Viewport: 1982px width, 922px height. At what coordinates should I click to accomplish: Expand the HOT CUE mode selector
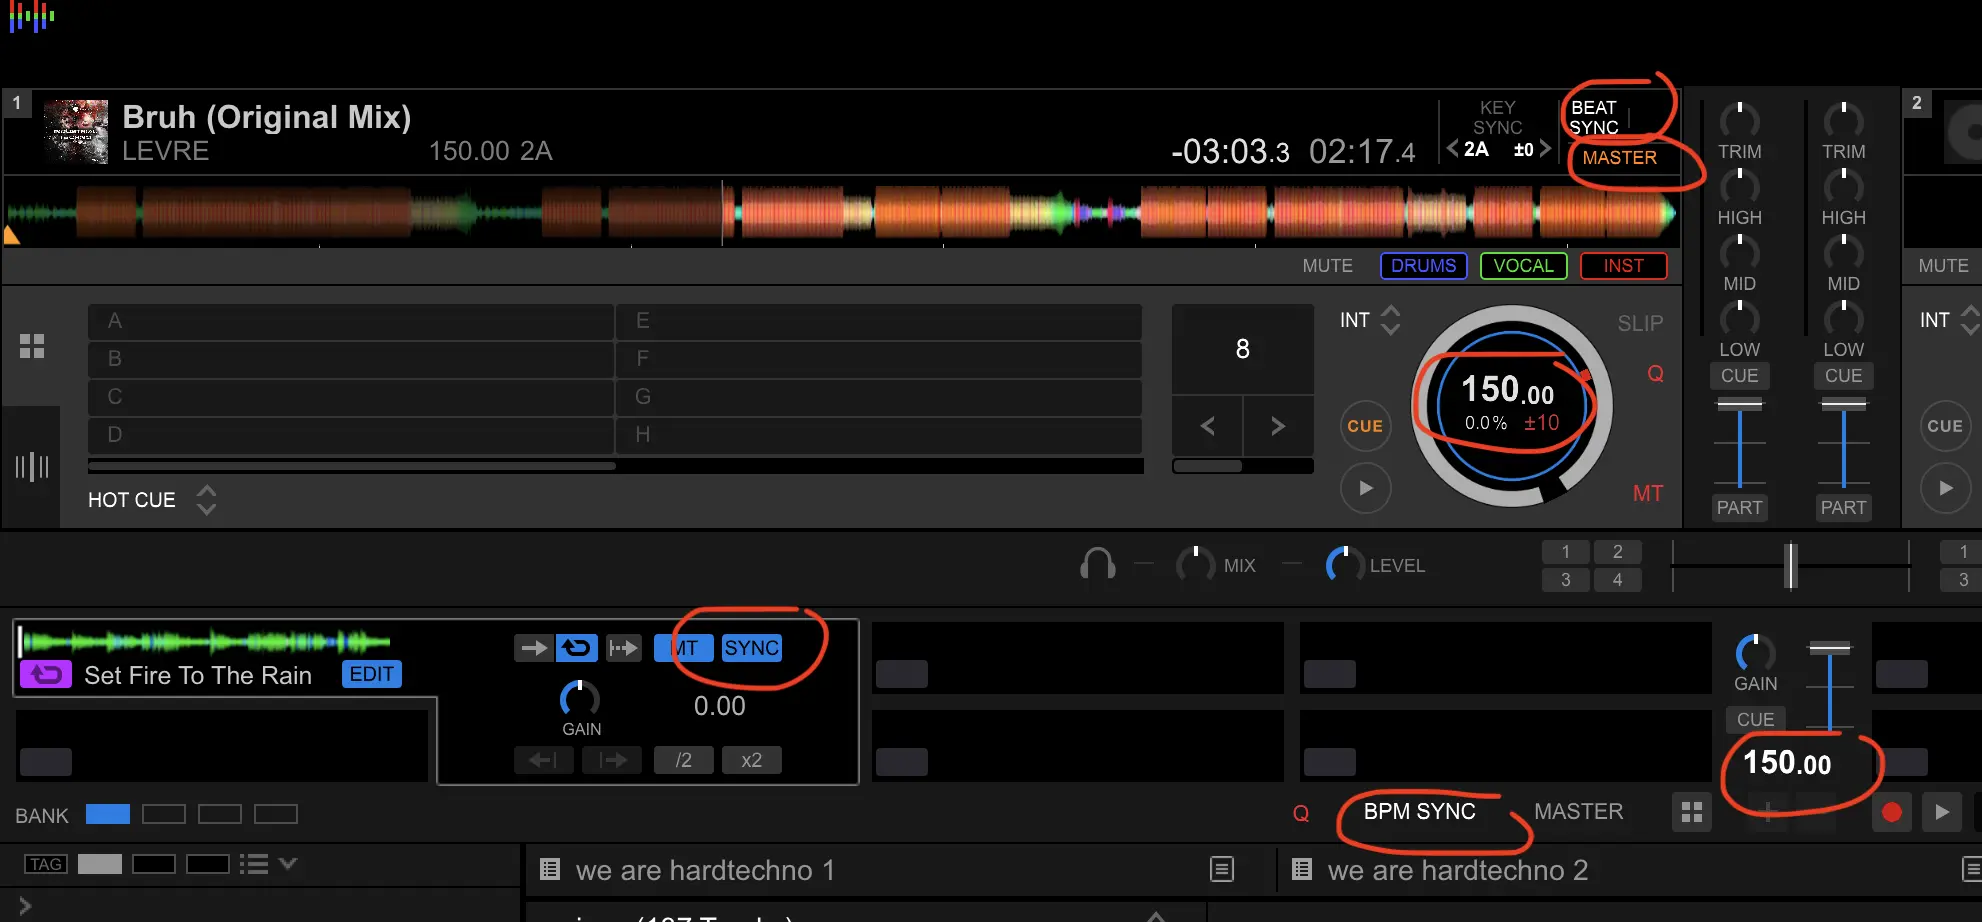tap(206, 499)
